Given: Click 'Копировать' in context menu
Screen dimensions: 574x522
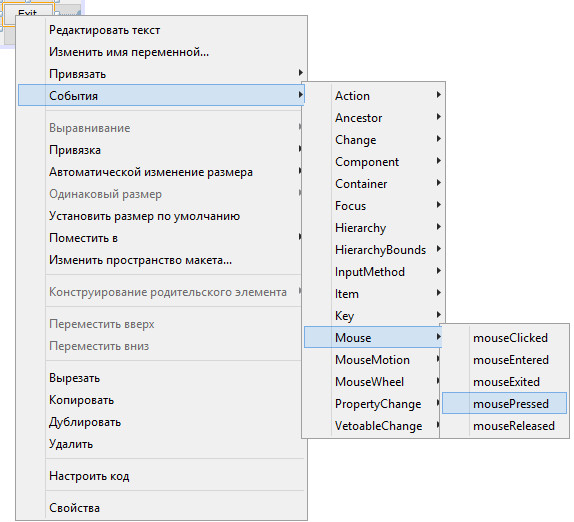Looking at the screenshot, I should point(161,400).
